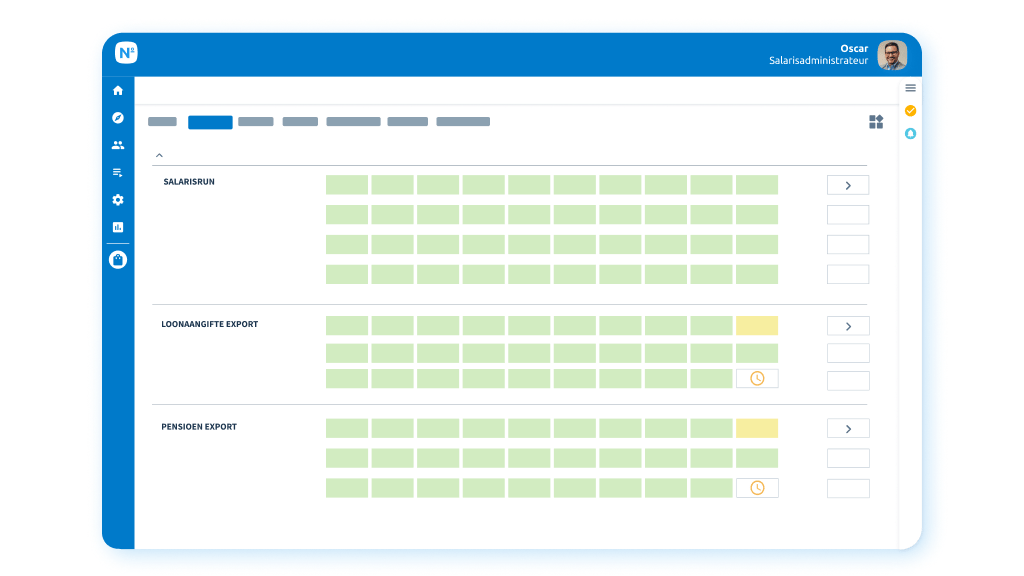Show notifications with the bell icon
The height and width of the screenshot is (576, 1024).
click(x=909, y=132)
